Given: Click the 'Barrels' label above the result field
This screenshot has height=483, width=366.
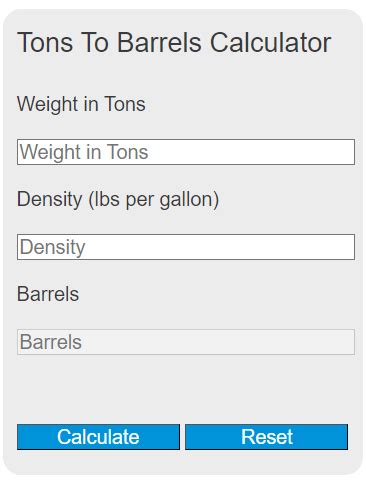Looking at the screenshot, I should (x=48, y=294).
